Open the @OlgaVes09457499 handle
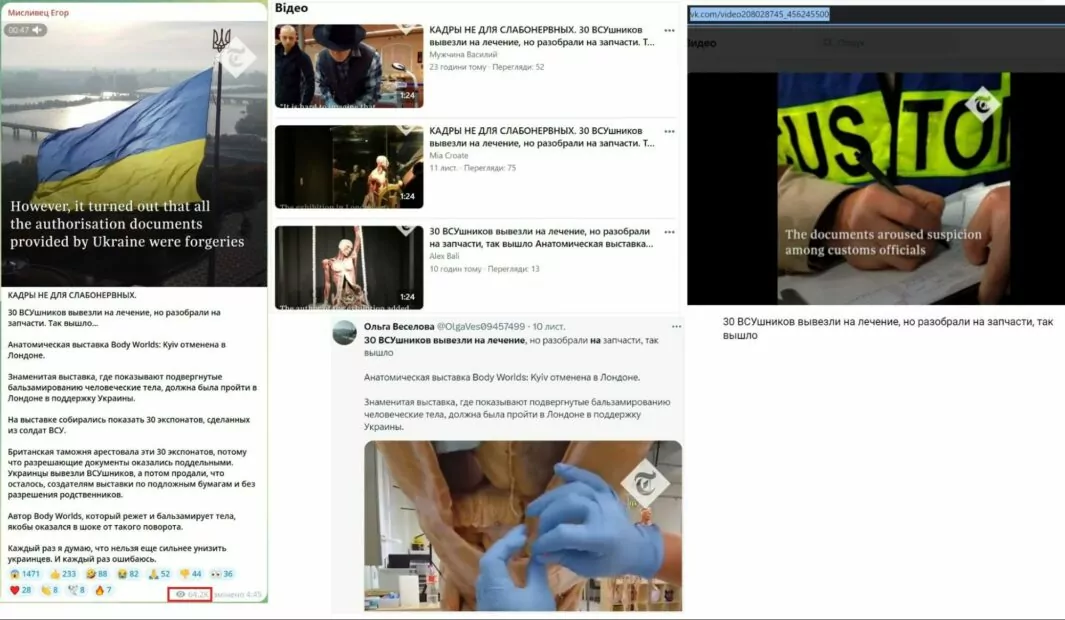 coord(481,327)
